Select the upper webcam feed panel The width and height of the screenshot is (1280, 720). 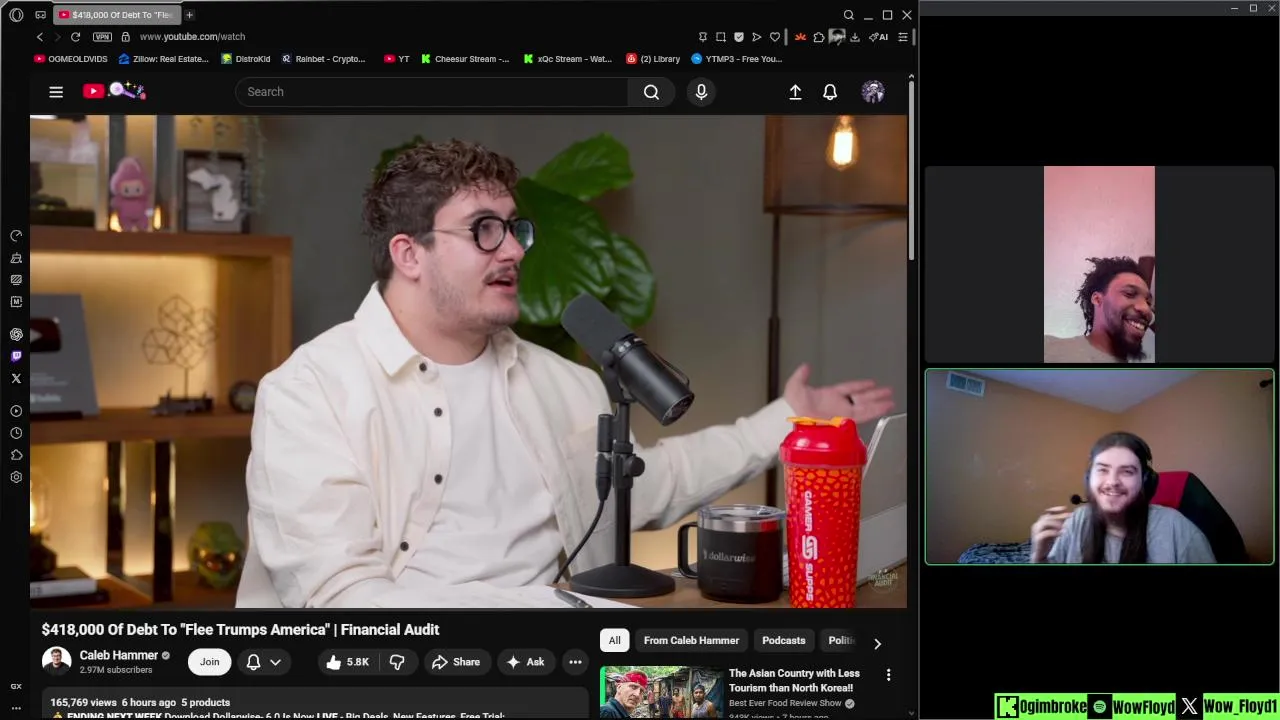pyautogui.click(x=1099, y=264)
